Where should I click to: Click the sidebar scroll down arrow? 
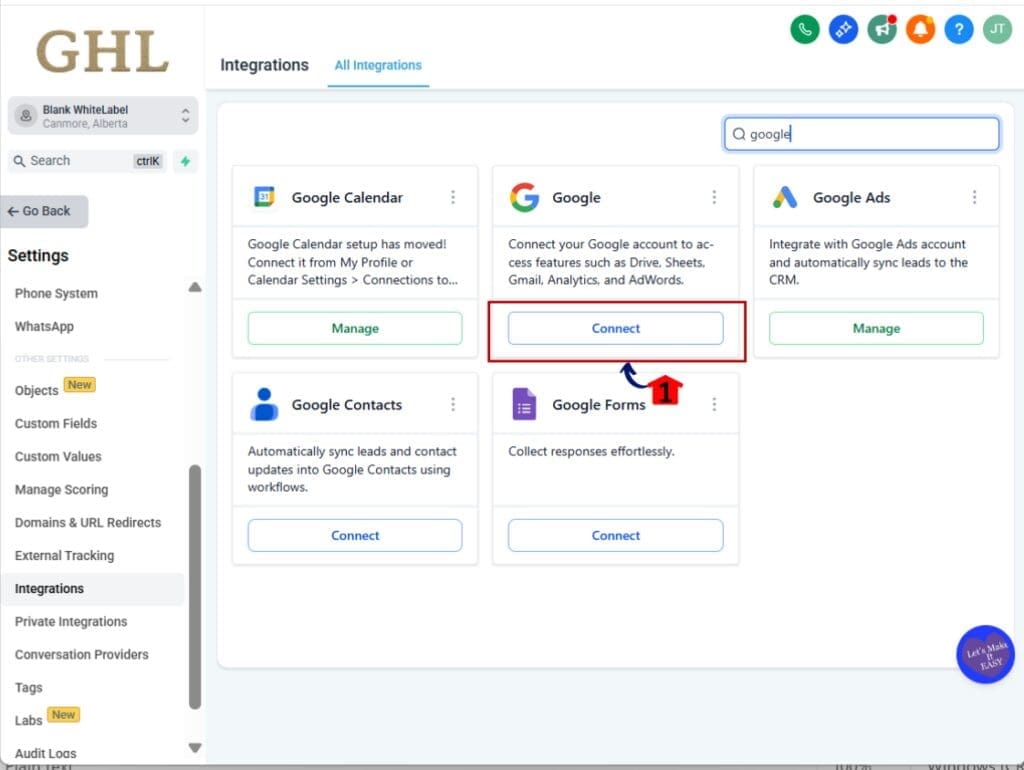pos(195,748)
